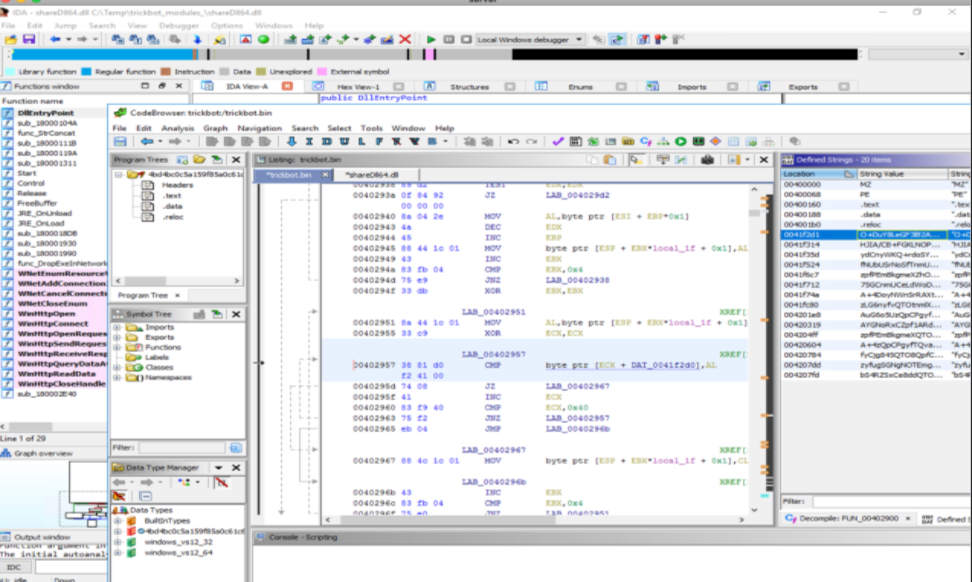The width and height of the screenshot is (972, 582).
Task: Select the Decompile: FUN_00402900 tab
Action: [x=848, y=519]
